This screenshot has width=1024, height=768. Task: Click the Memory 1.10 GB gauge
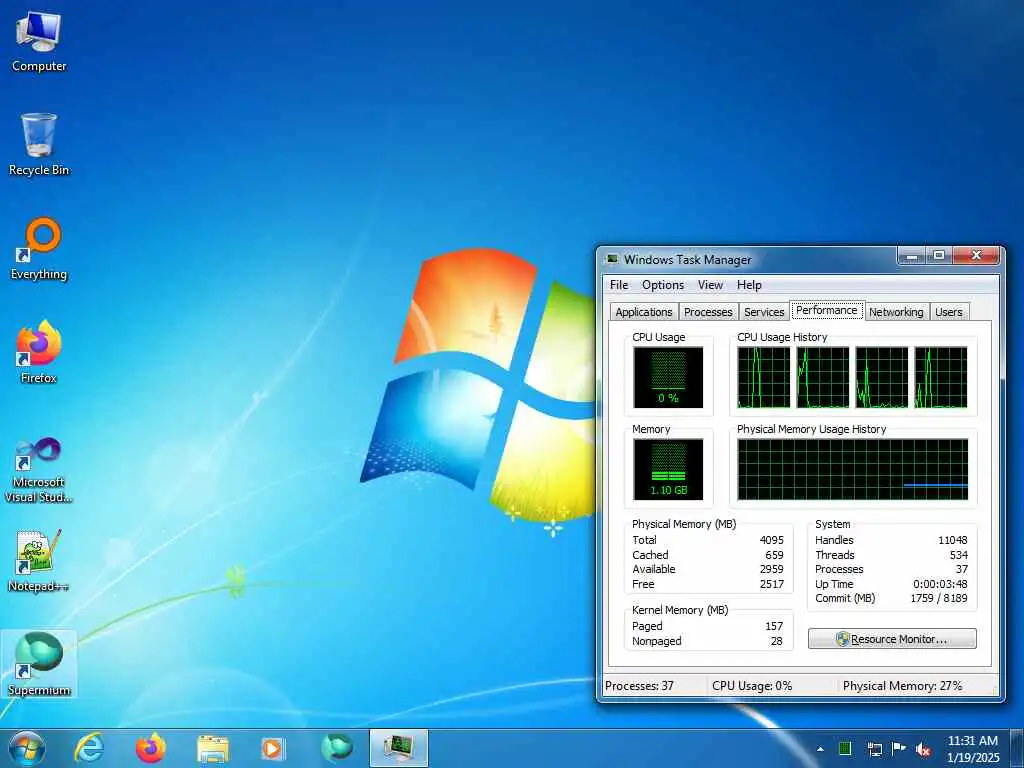[x=668, y=470]
